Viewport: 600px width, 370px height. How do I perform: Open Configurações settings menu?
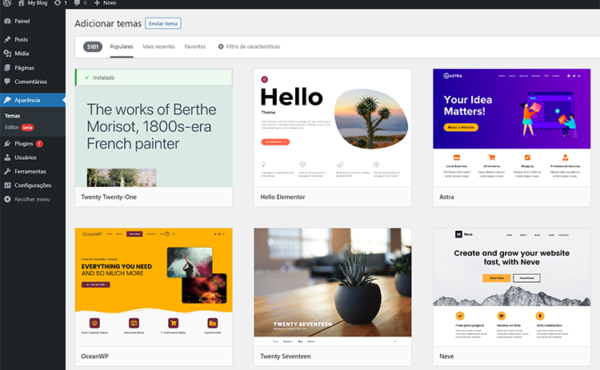pyautogui.click(x=33, y=185)
